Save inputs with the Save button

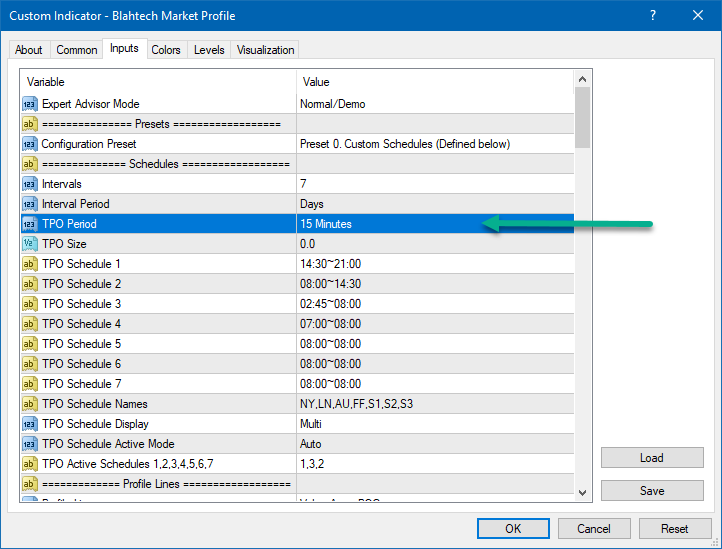(652, 491)
